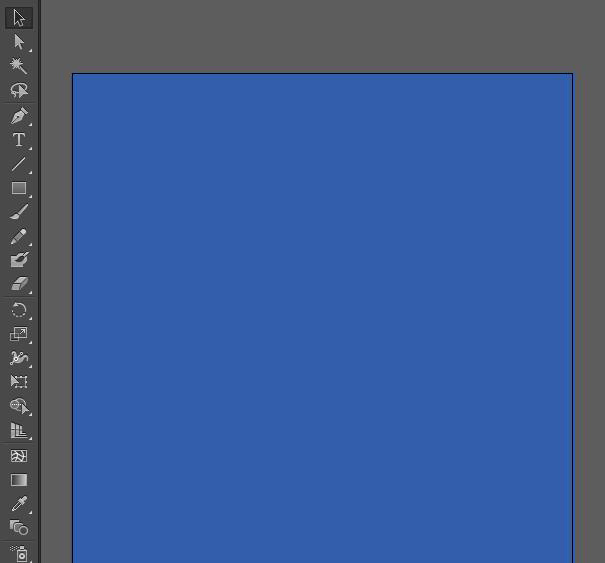Select the Paintbrush tool

pyautogui.click(x=19, y=212)
